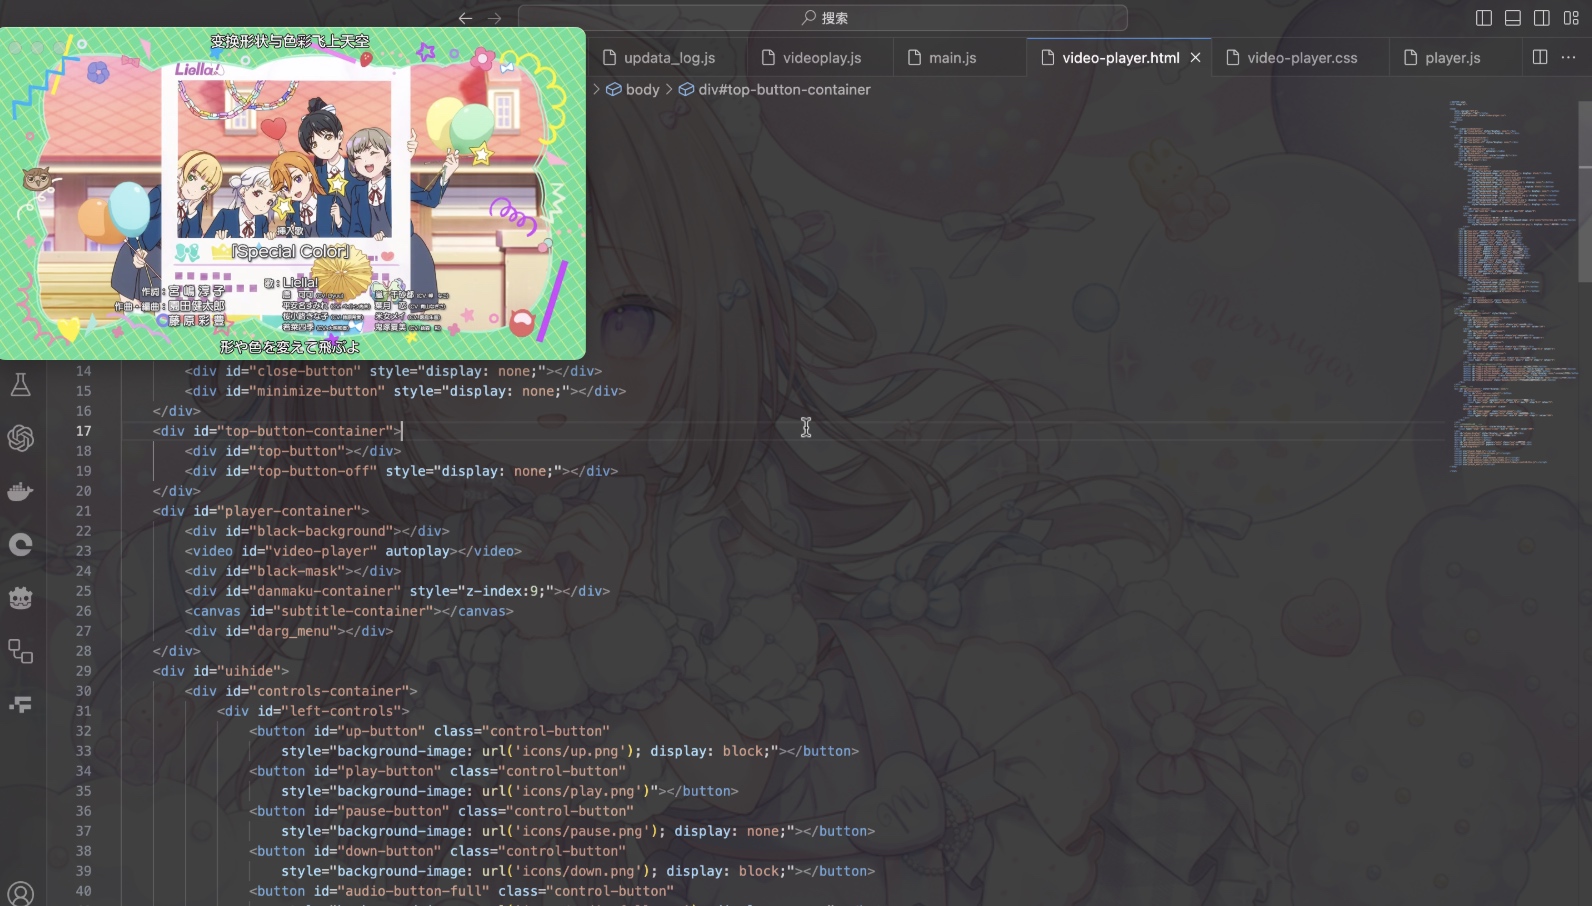Image resolution: width=1592 pixels, height=906 pixels.
Task: Click the forward navigation arrow
Action: (x=494, y=18)
